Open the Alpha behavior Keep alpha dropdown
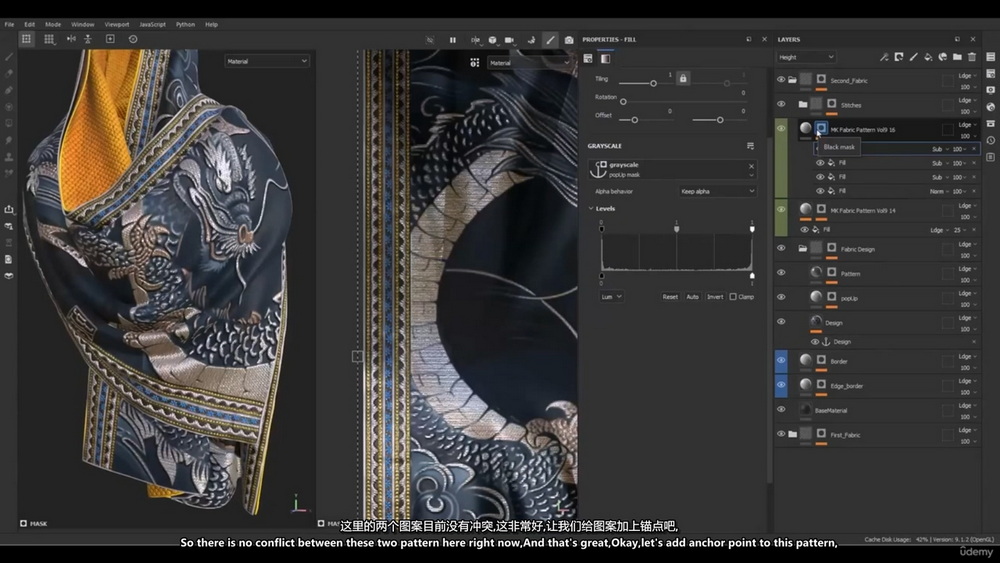Image resolution: width=1000 pixels, height=563 pixels. 717,191
